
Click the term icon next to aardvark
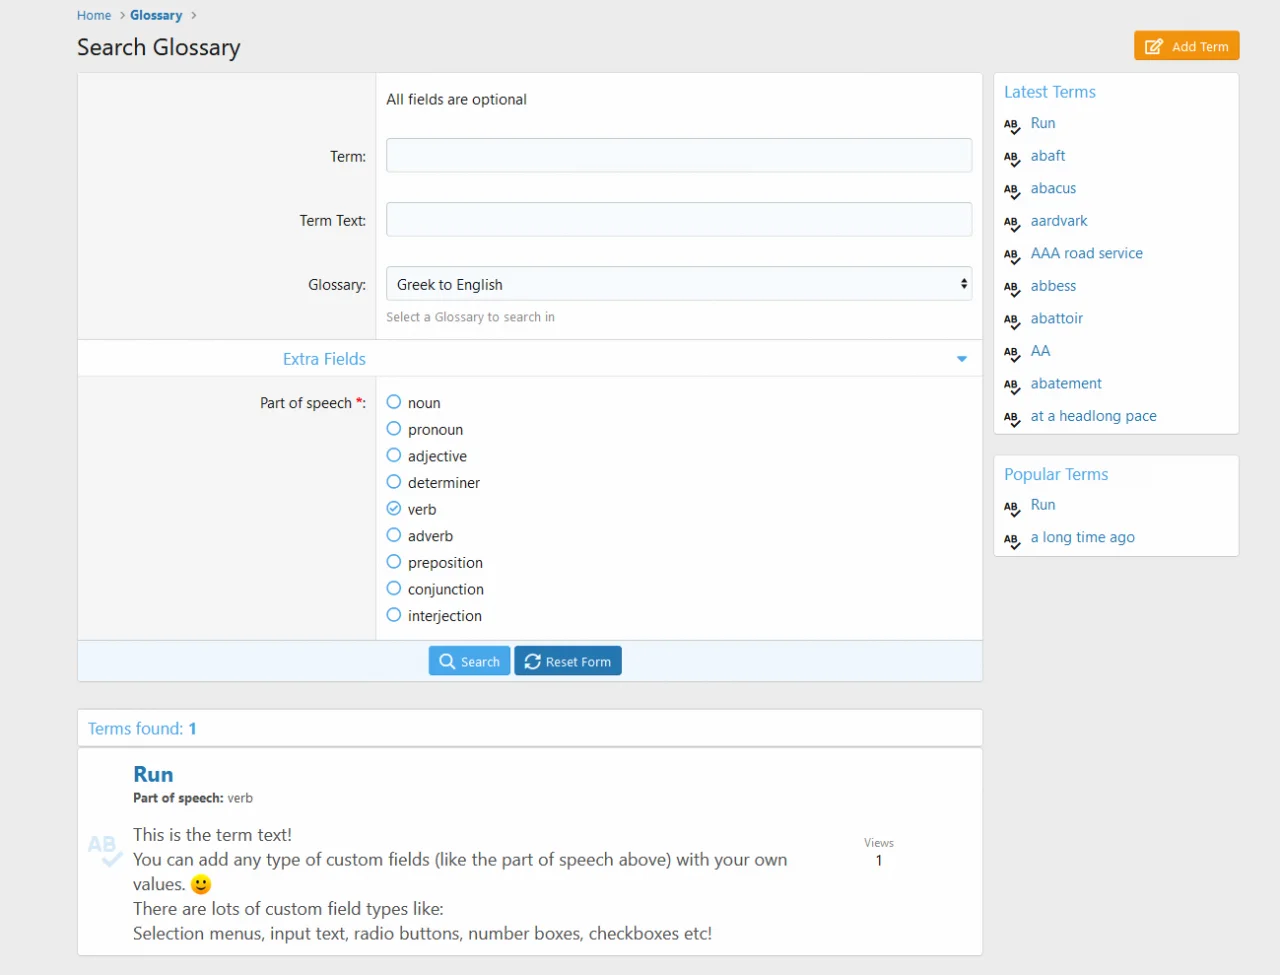1012,222
